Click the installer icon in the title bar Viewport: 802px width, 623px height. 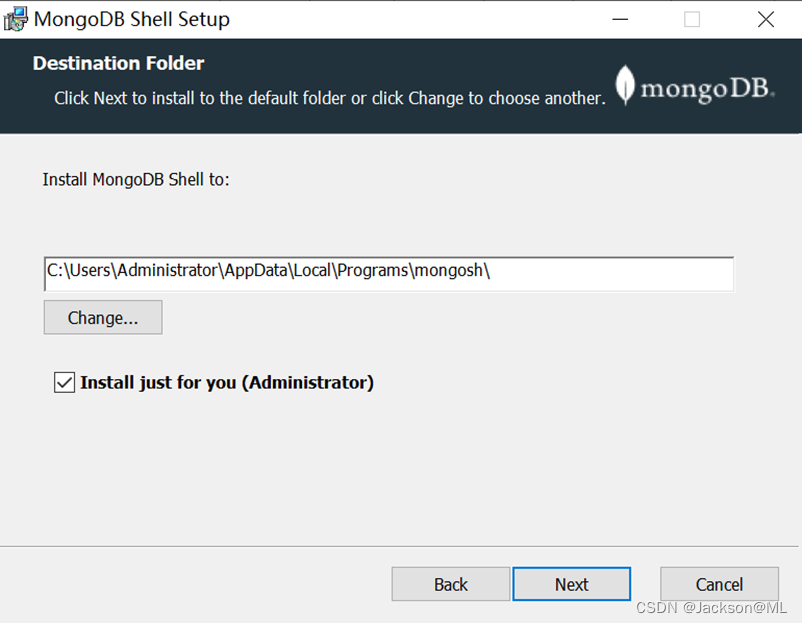tap(15, 19)
